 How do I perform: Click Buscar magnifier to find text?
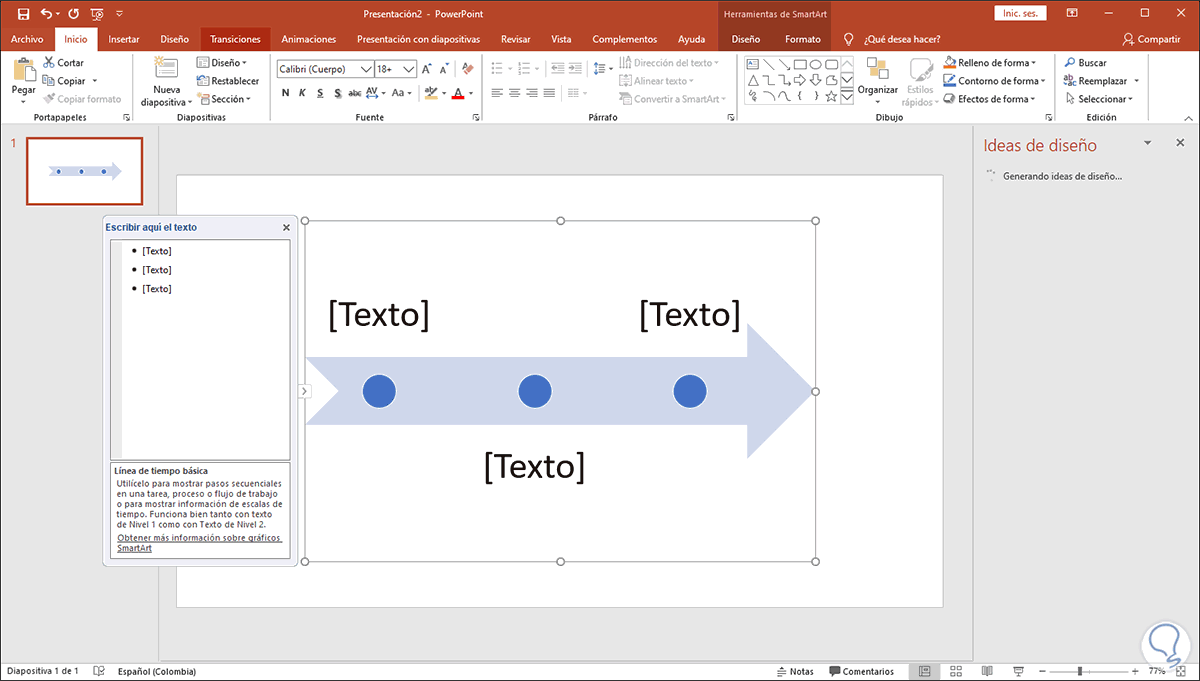coord(1085,63)
